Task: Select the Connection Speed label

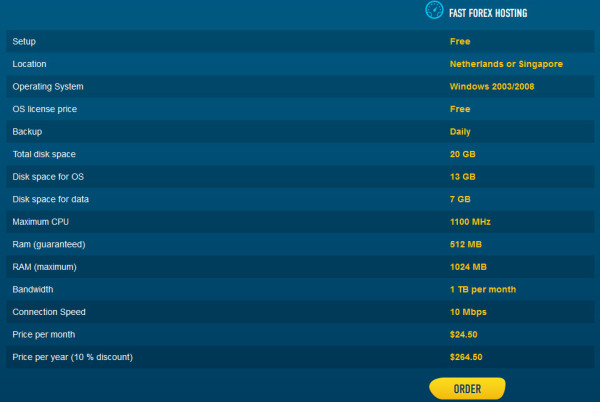Action: pos(49,312)
